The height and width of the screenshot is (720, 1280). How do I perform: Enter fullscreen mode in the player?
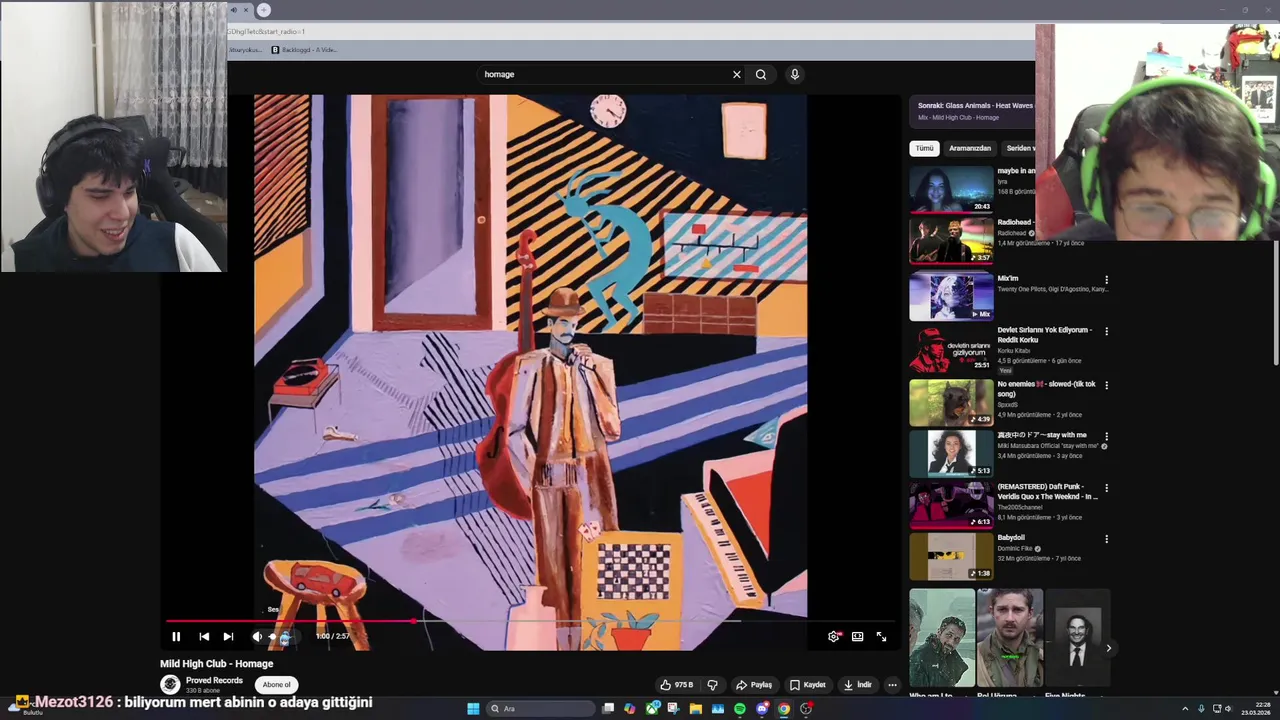881,636
